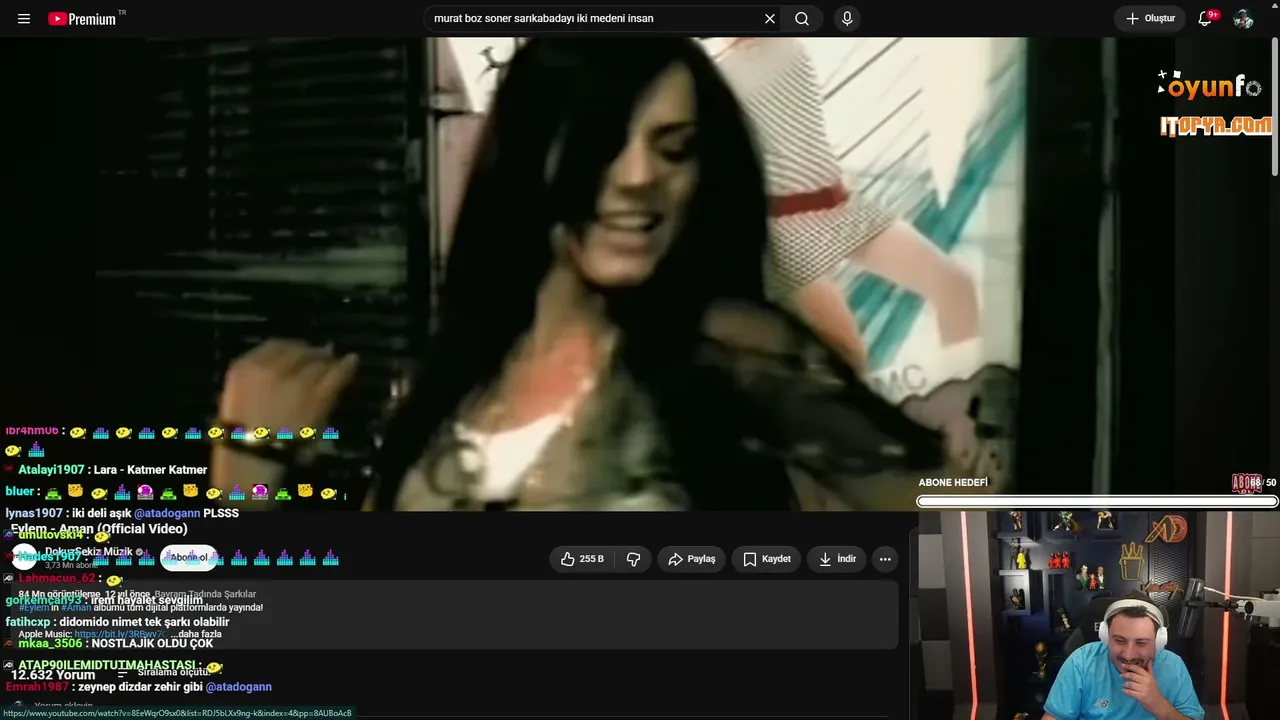1280x720 pixels.
Task: Start voice search with the microphone
Action: tap(847, 19)
